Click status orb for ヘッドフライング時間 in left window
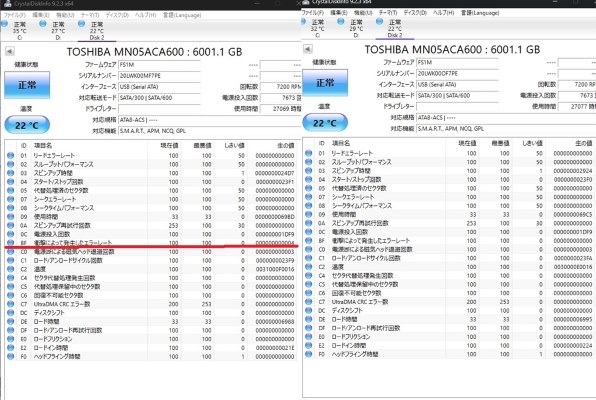Screen dimensions: 596x400 11,356
